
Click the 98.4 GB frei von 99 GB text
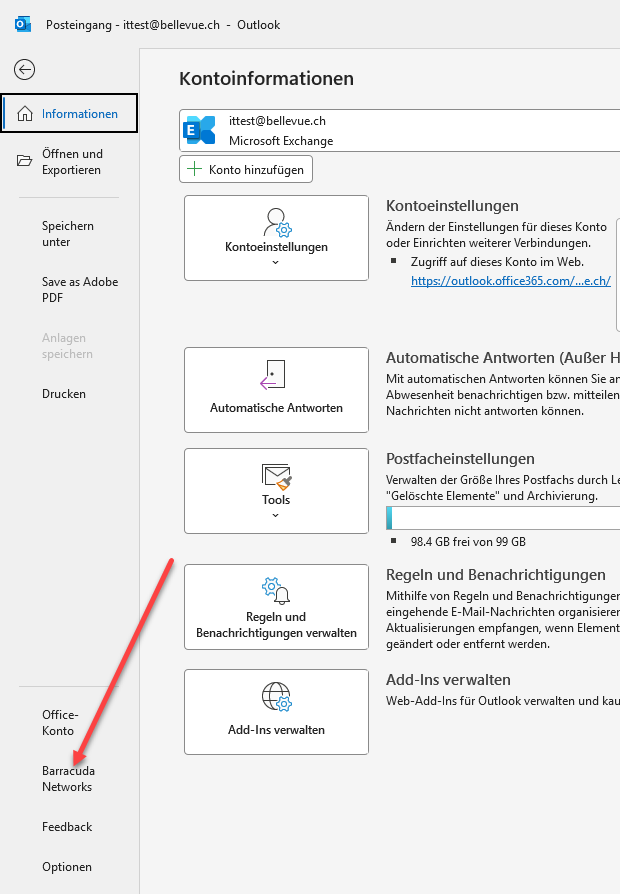pos(468,542)
